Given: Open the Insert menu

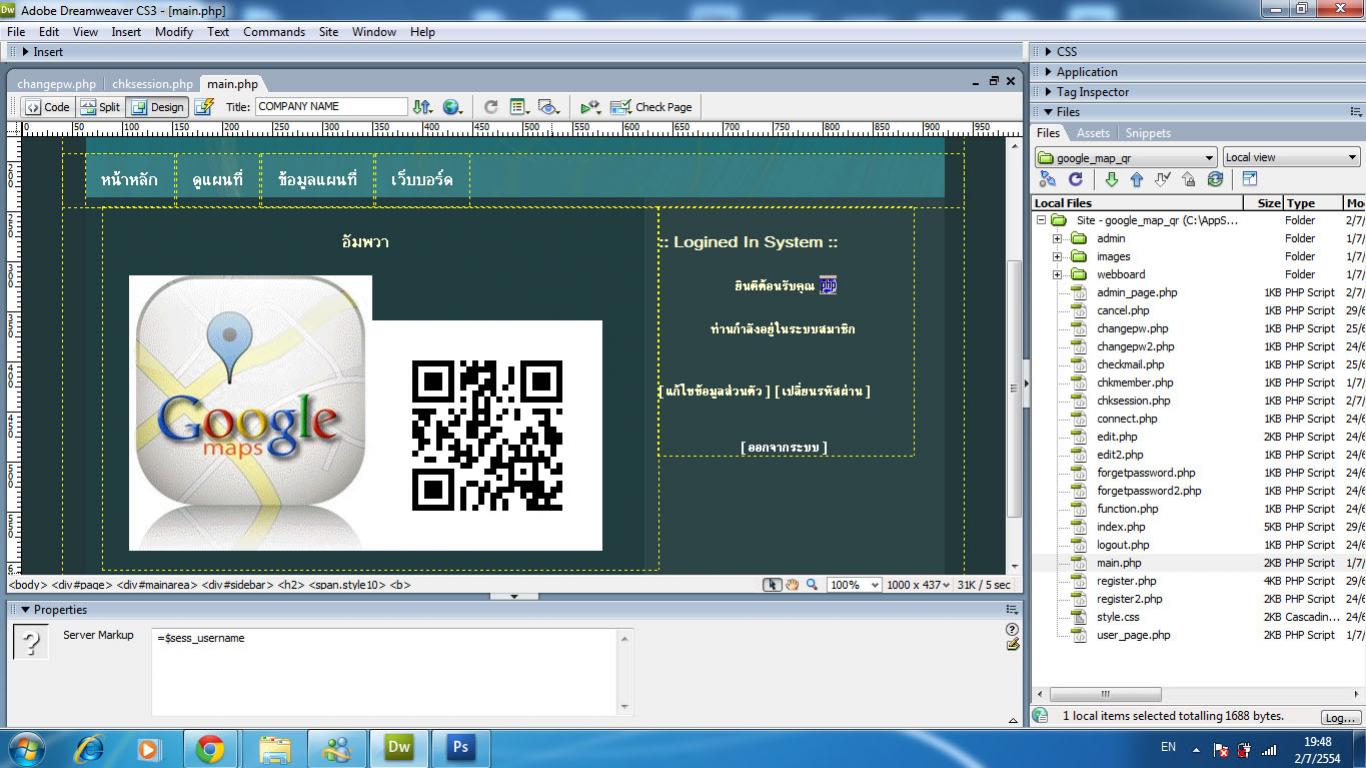Looking at the screenshot, I should coord(126,32).
